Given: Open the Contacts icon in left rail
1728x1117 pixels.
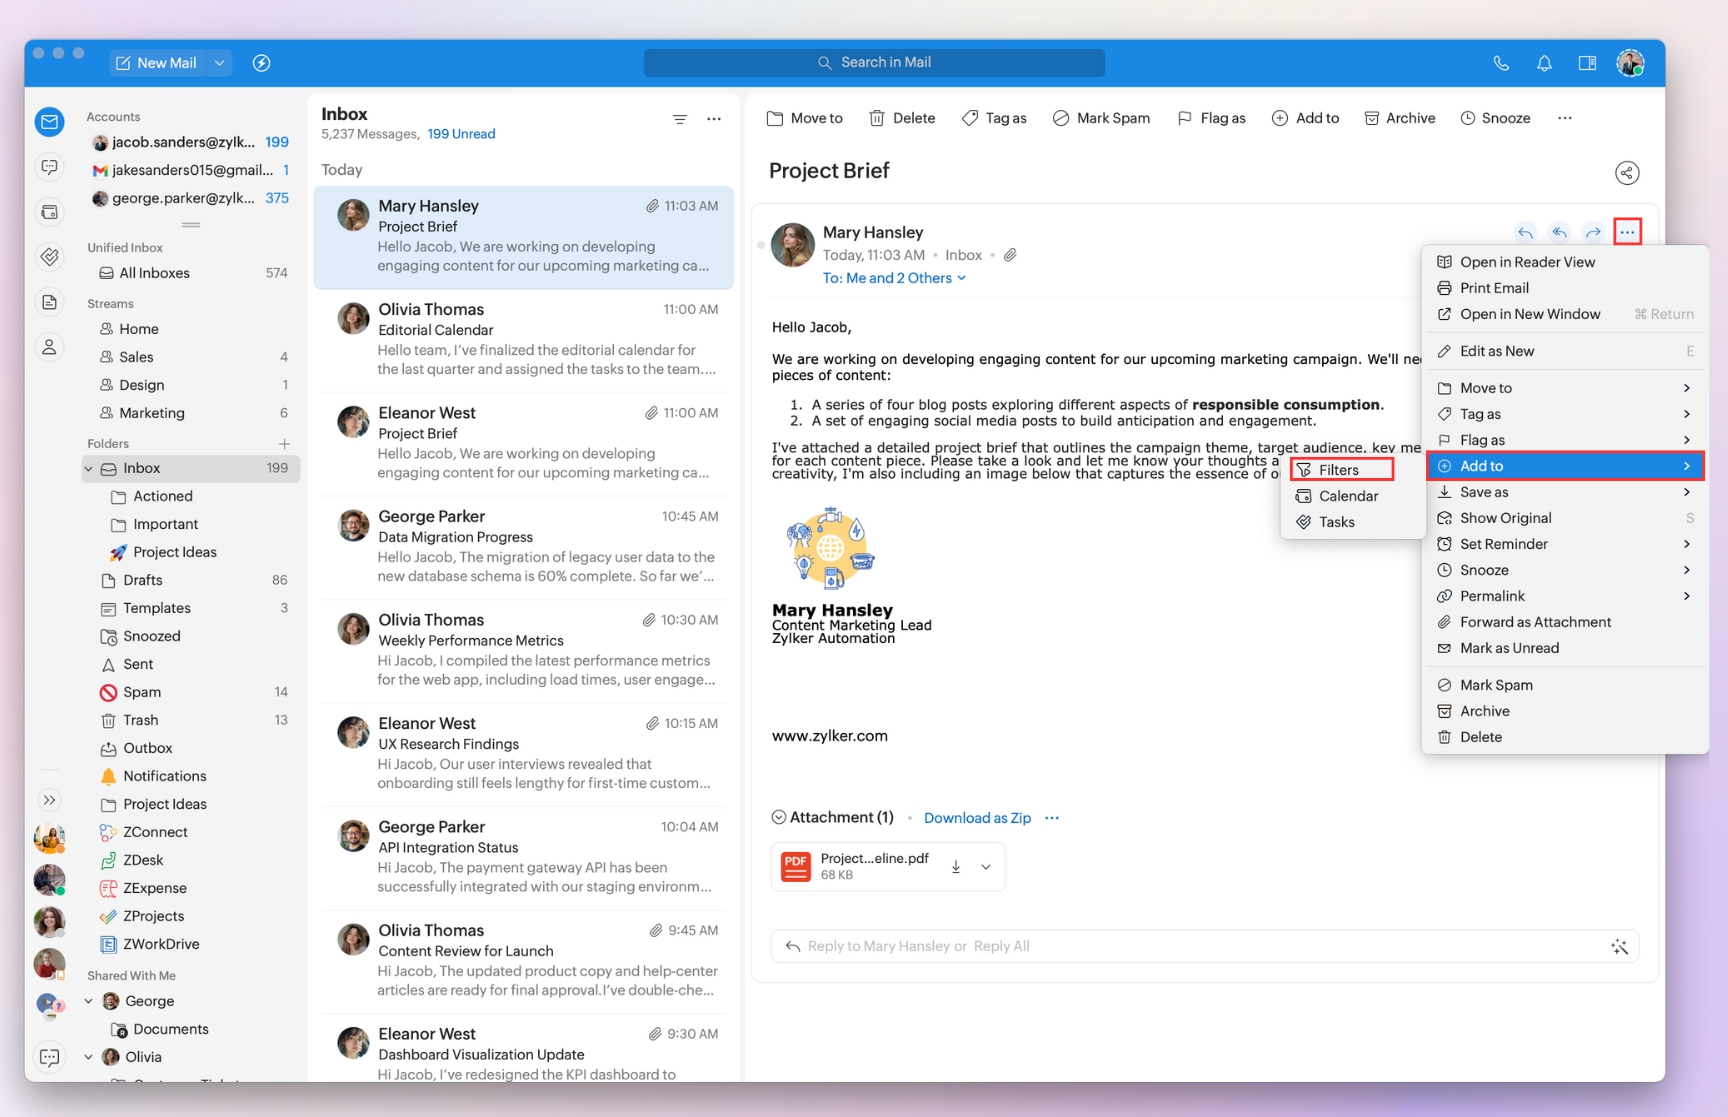Looking at the screenshot, I should (49, 347).
